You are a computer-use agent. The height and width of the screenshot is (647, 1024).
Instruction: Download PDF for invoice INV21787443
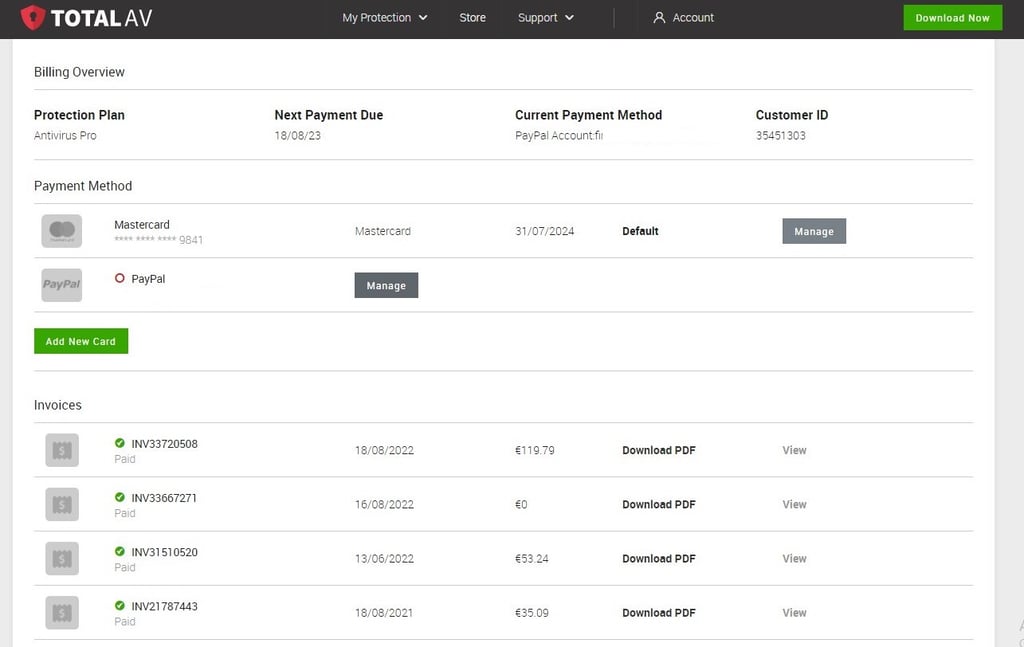pyautogui.click(x=658, y=613)
